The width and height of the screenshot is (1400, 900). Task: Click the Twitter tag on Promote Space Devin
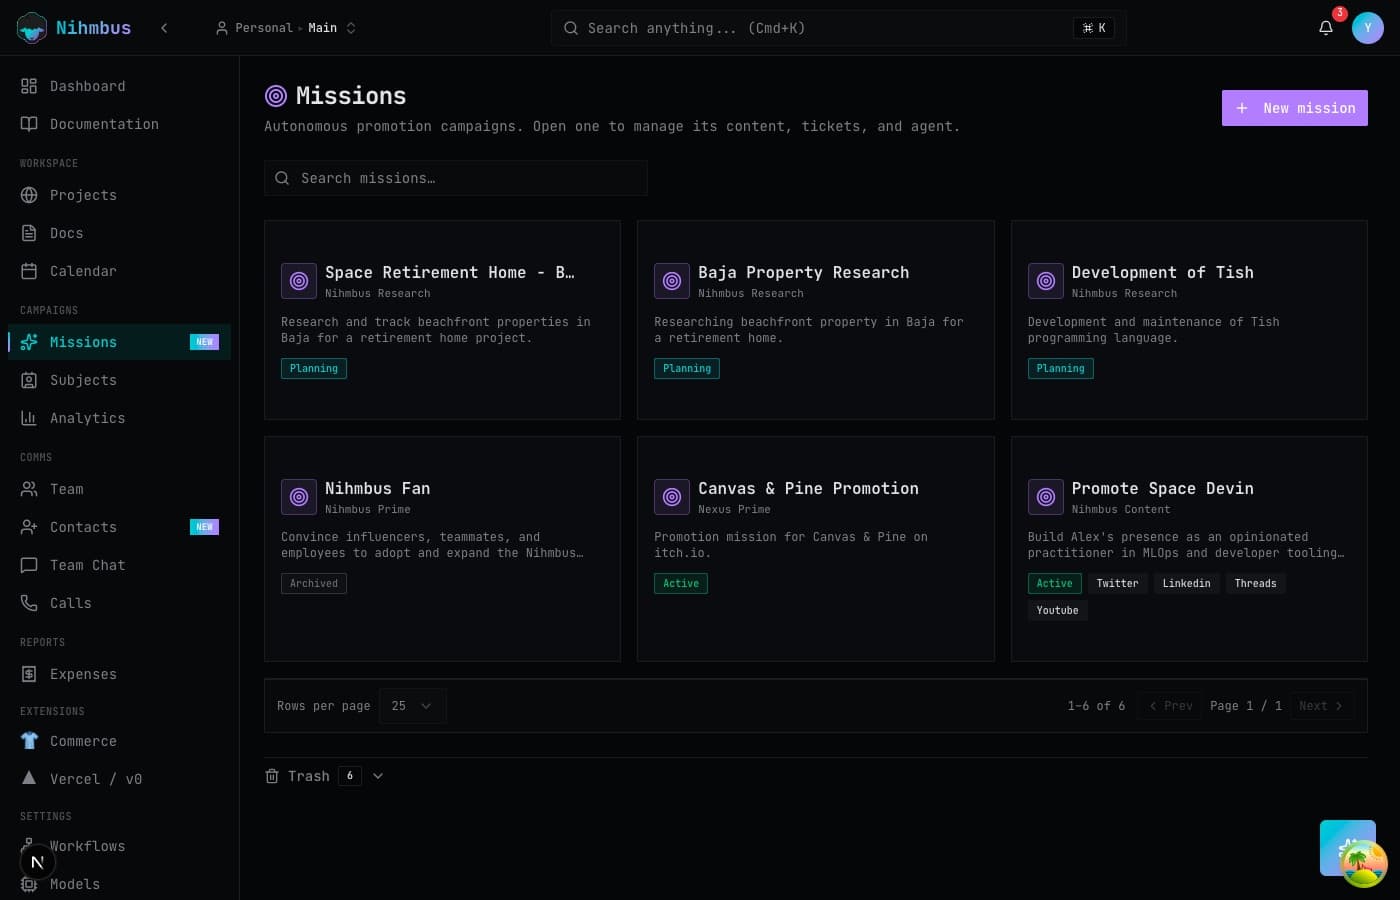[1117, 583]
